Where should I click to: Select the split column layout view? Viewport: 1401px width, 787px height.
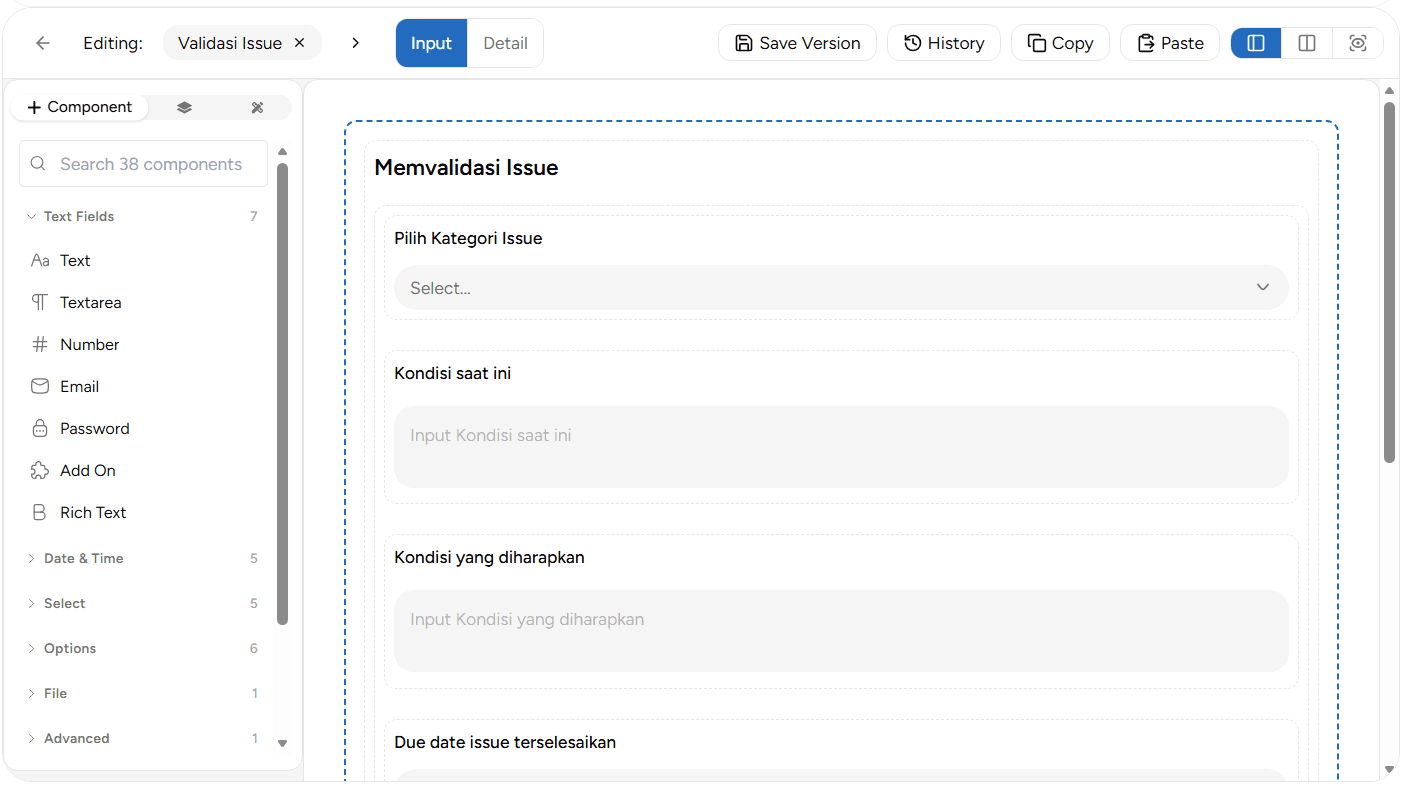[1307, 43]
